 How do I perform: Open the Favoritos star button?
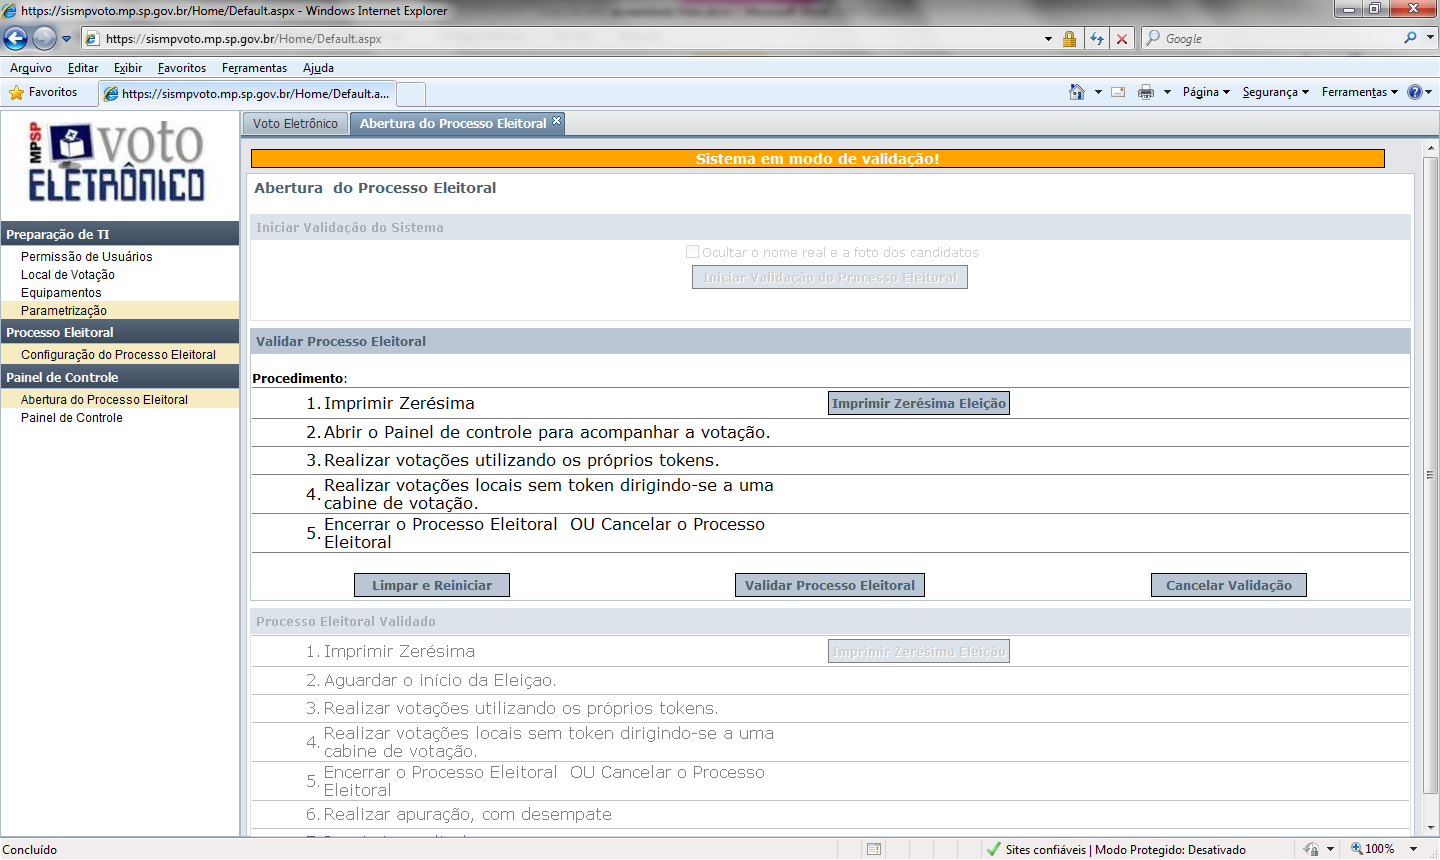[x=43, y=92]
